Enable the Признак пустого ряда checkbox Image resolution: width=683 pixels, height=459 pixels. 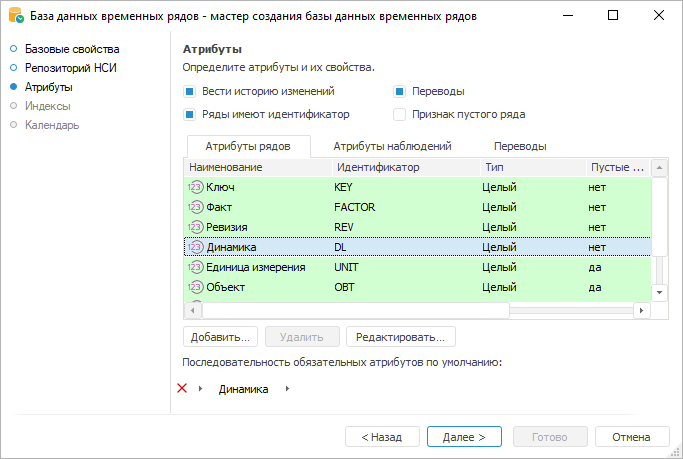point(401,114)
